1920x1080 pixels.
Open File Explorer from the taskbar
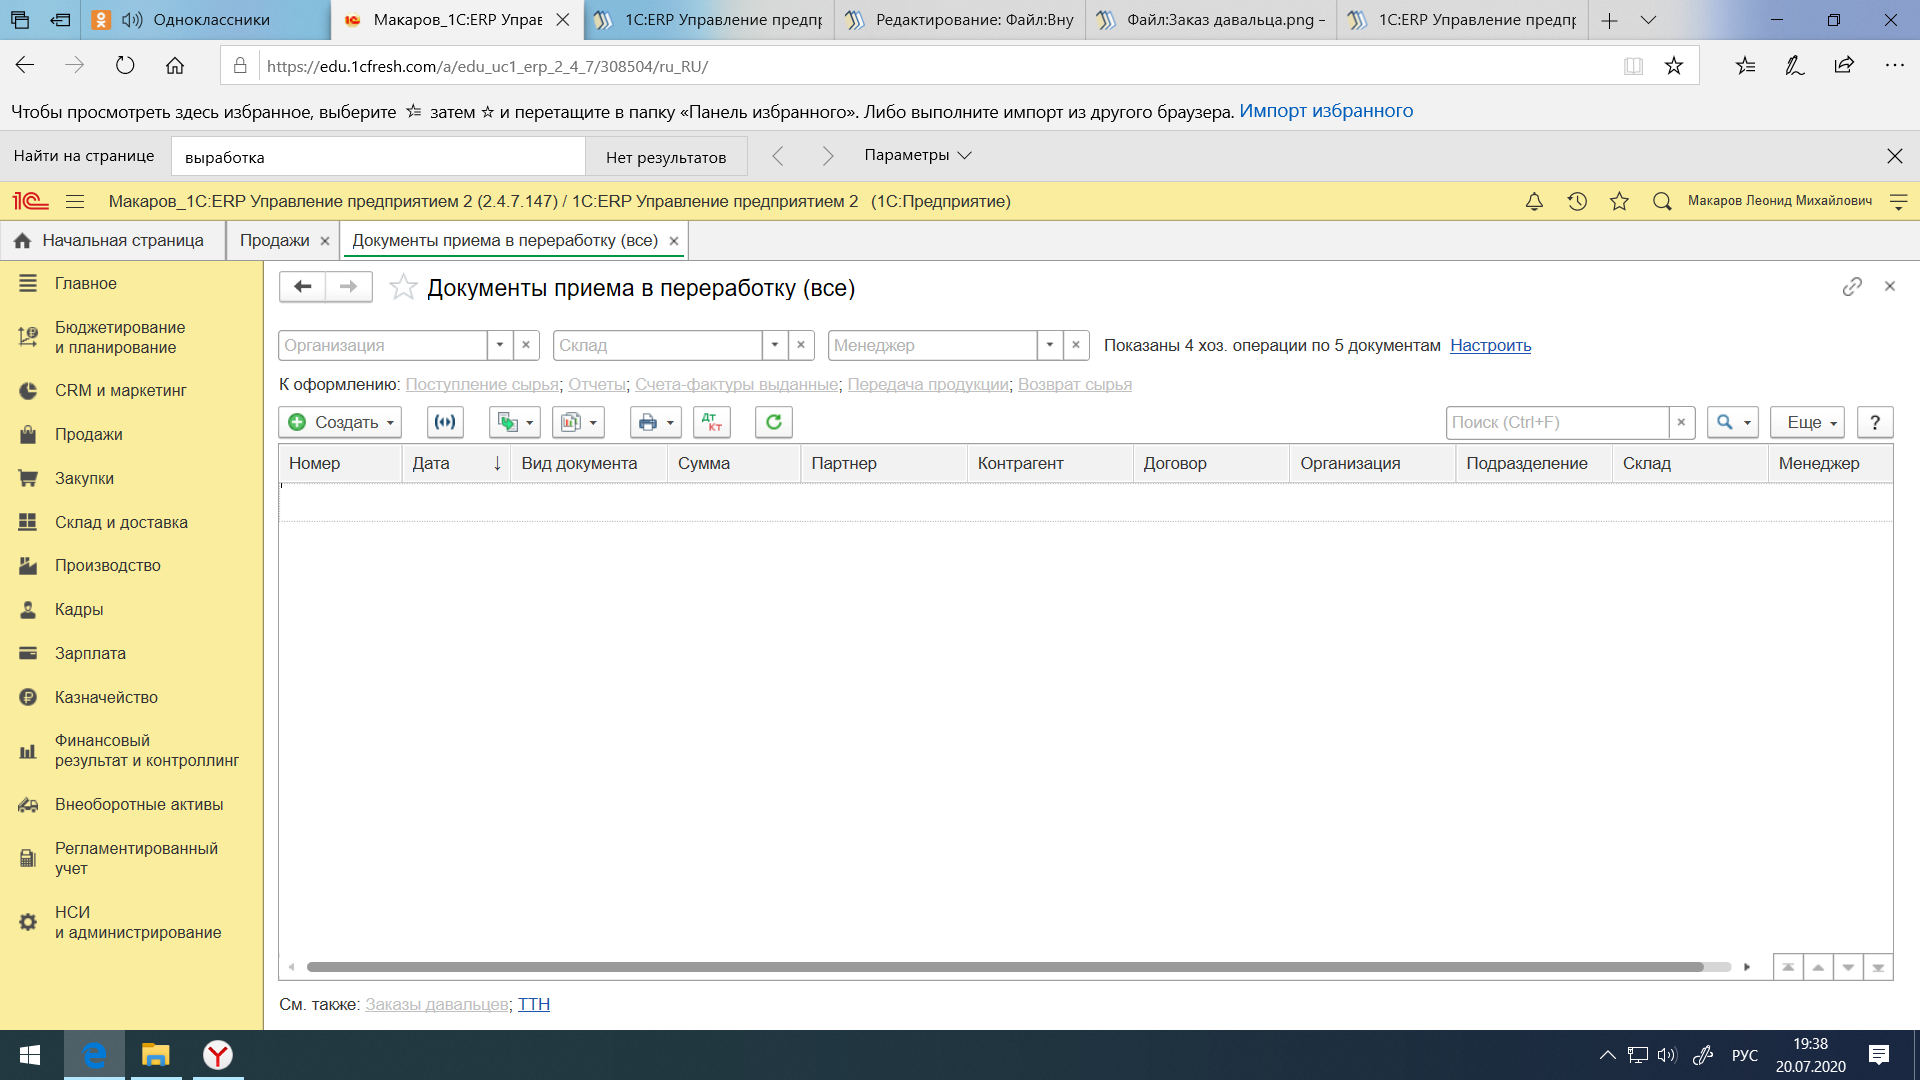tap(155, 1055)
